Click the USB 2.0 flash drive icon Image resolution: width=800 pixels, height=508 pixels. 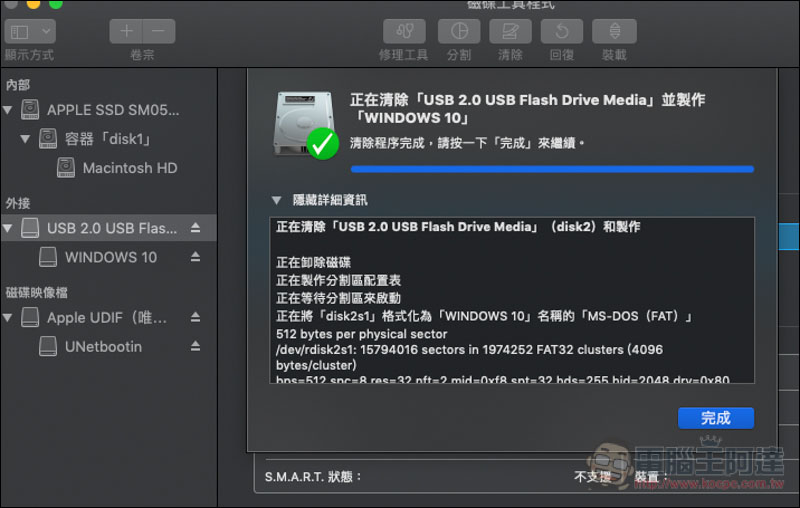30,228
